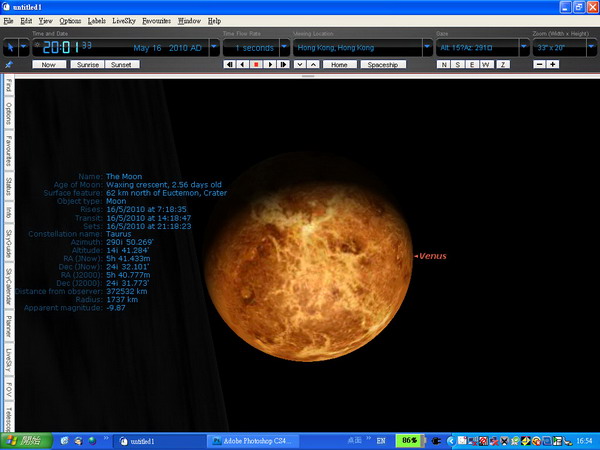Screen dimensions: 600x450
Task: Click the red stop time button
Action: coord(256,64)
